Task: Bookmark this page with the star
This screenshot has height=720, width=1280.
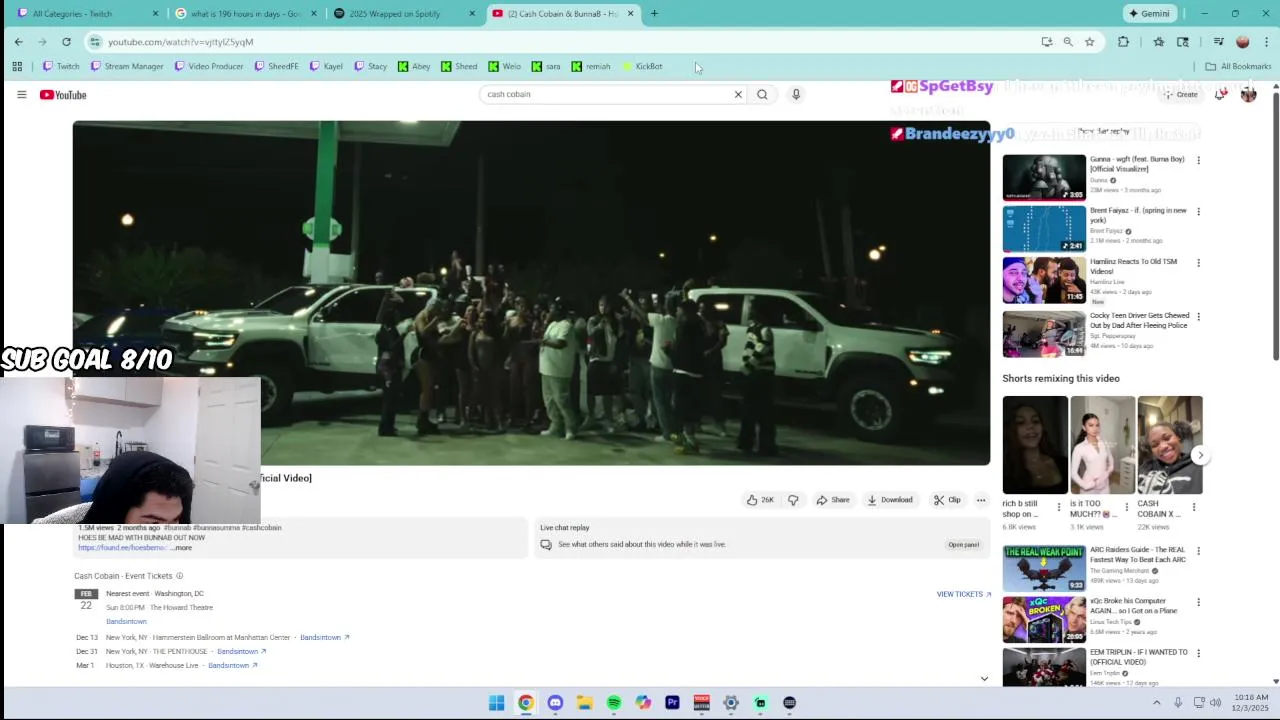Action: (x=1089, y=41)
